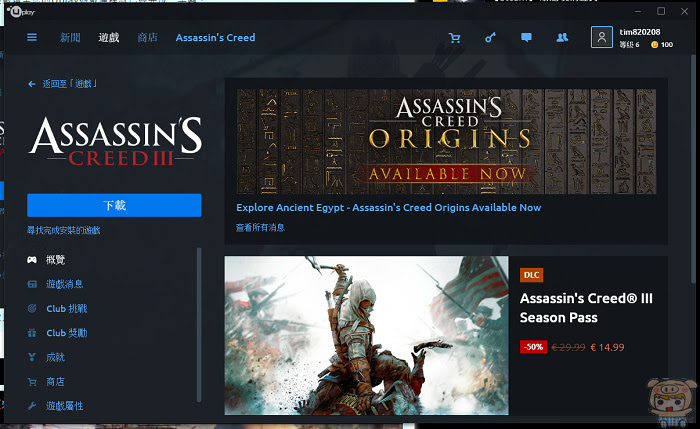The image size is (700, 429).
Task: Click the blue 下載 download button
Action: click(x=114, y=205)
